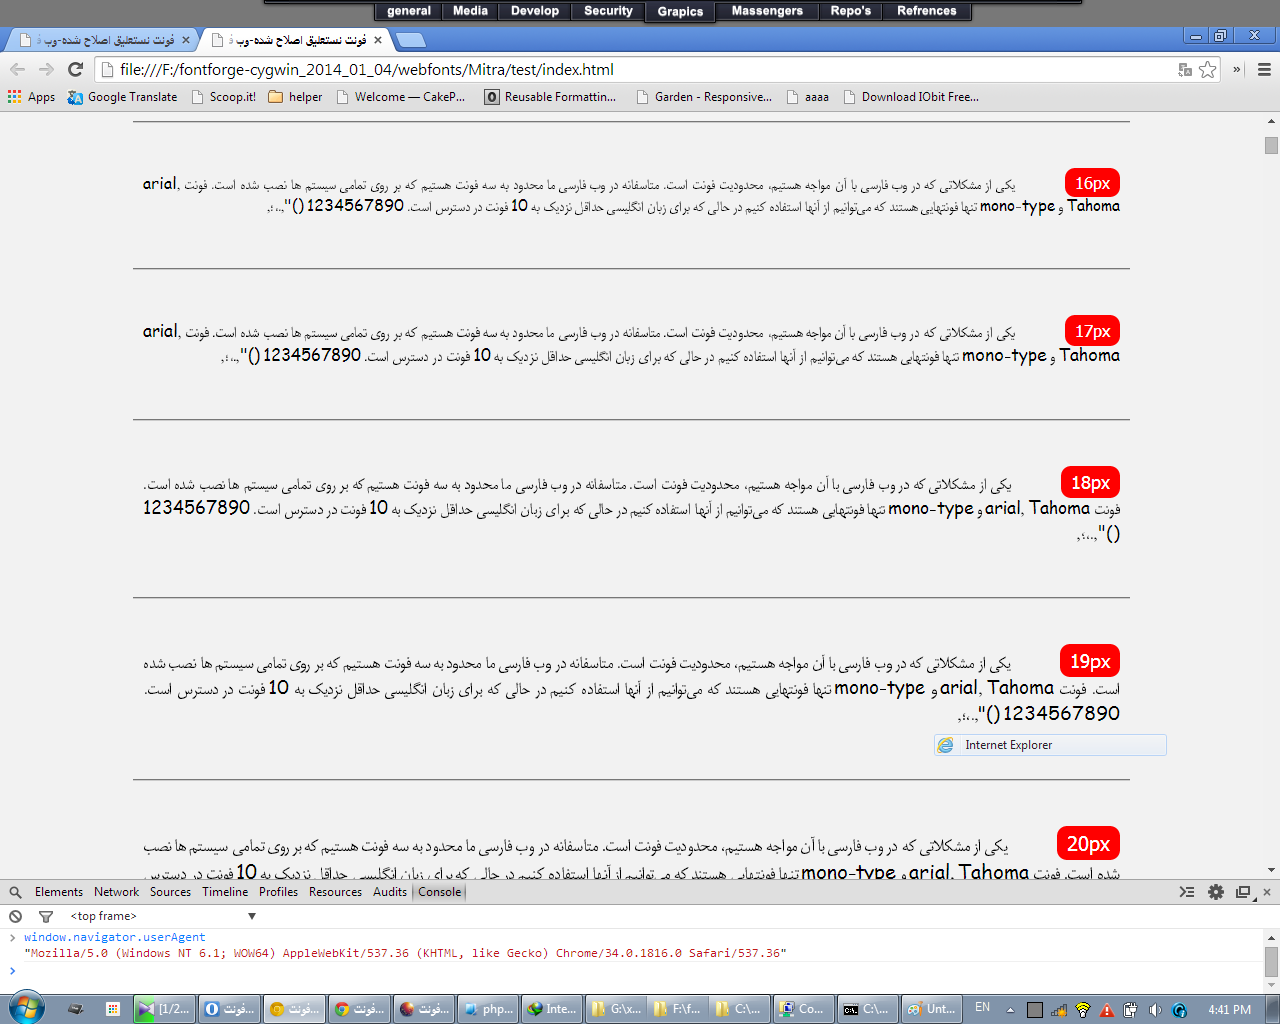Viewport: 1280px width, 1024px height.
Task: Open the Chrome hamburger menu
Action: (1264, 69)
